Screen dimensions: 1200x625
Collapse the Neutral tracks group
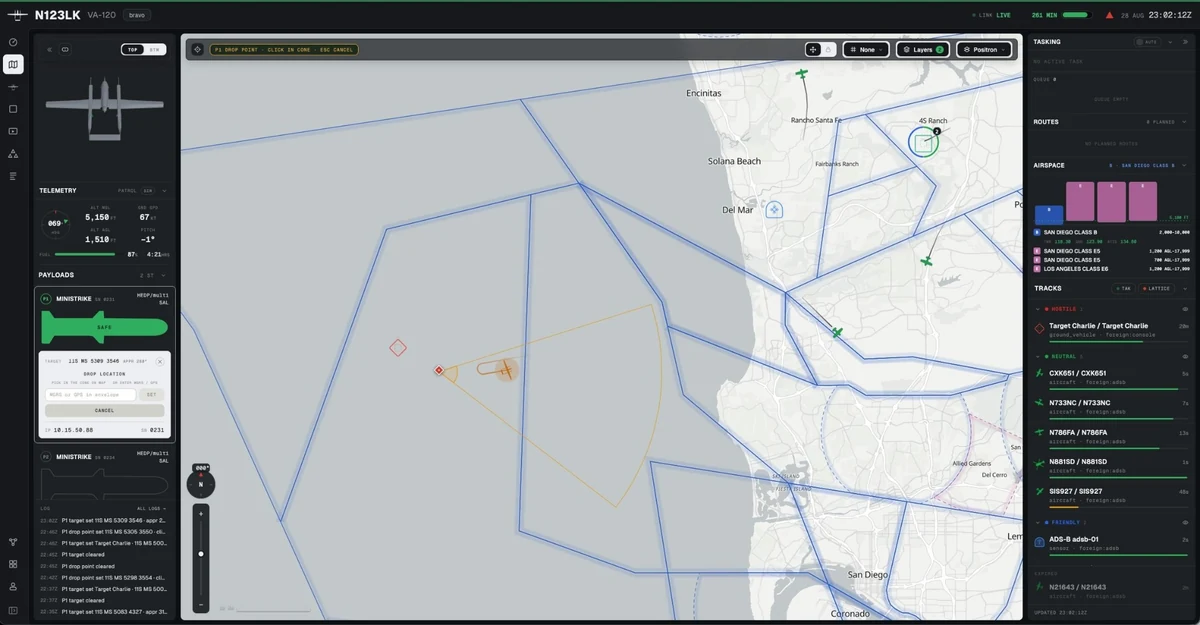pyautogui.click(x=1039, y=356)
